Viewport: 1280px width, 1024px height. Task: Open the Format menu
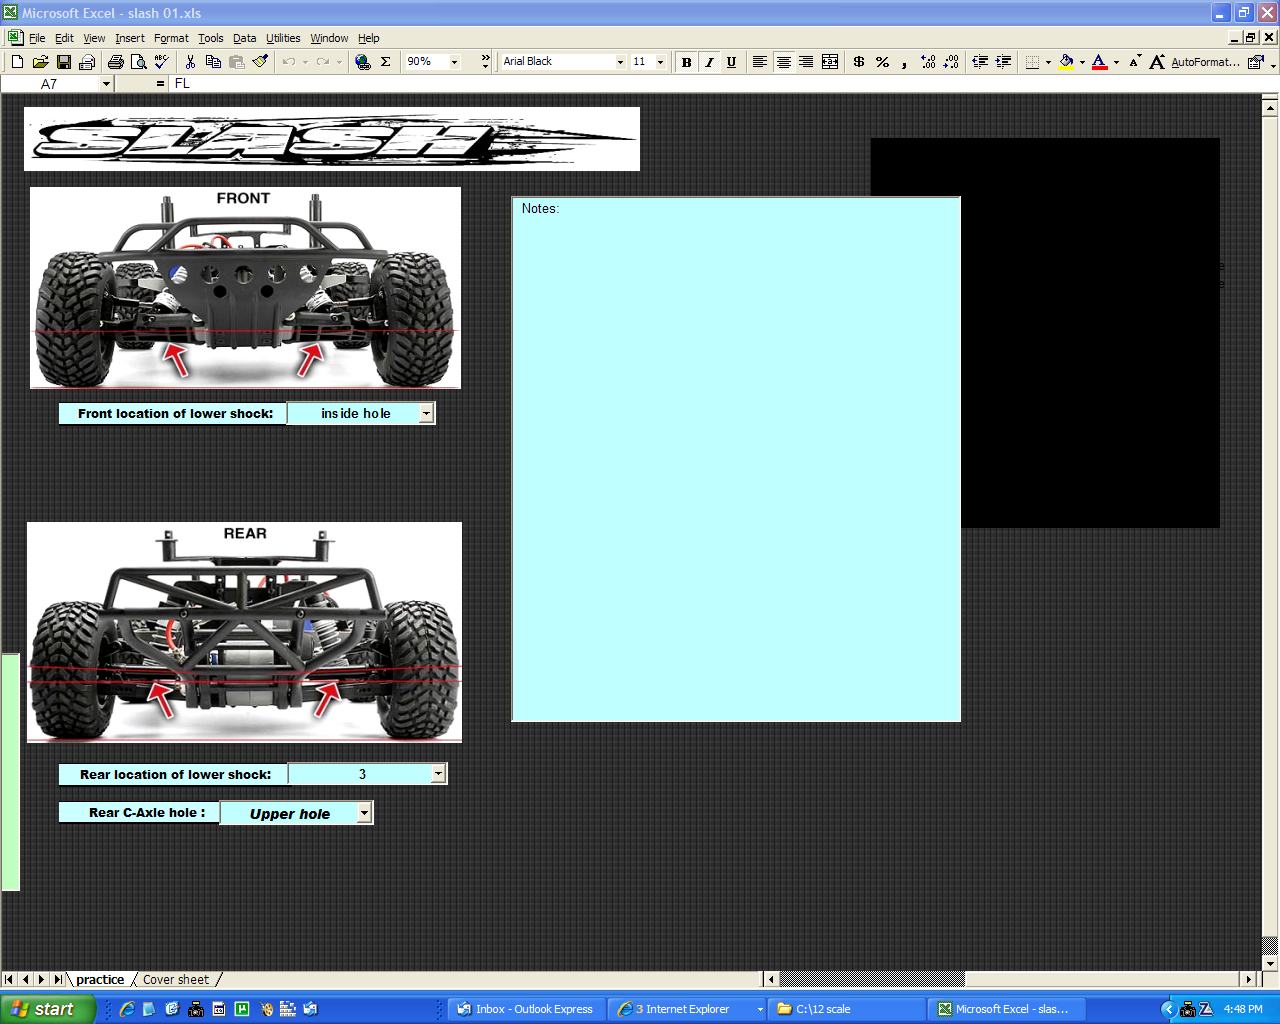[171, 38]
